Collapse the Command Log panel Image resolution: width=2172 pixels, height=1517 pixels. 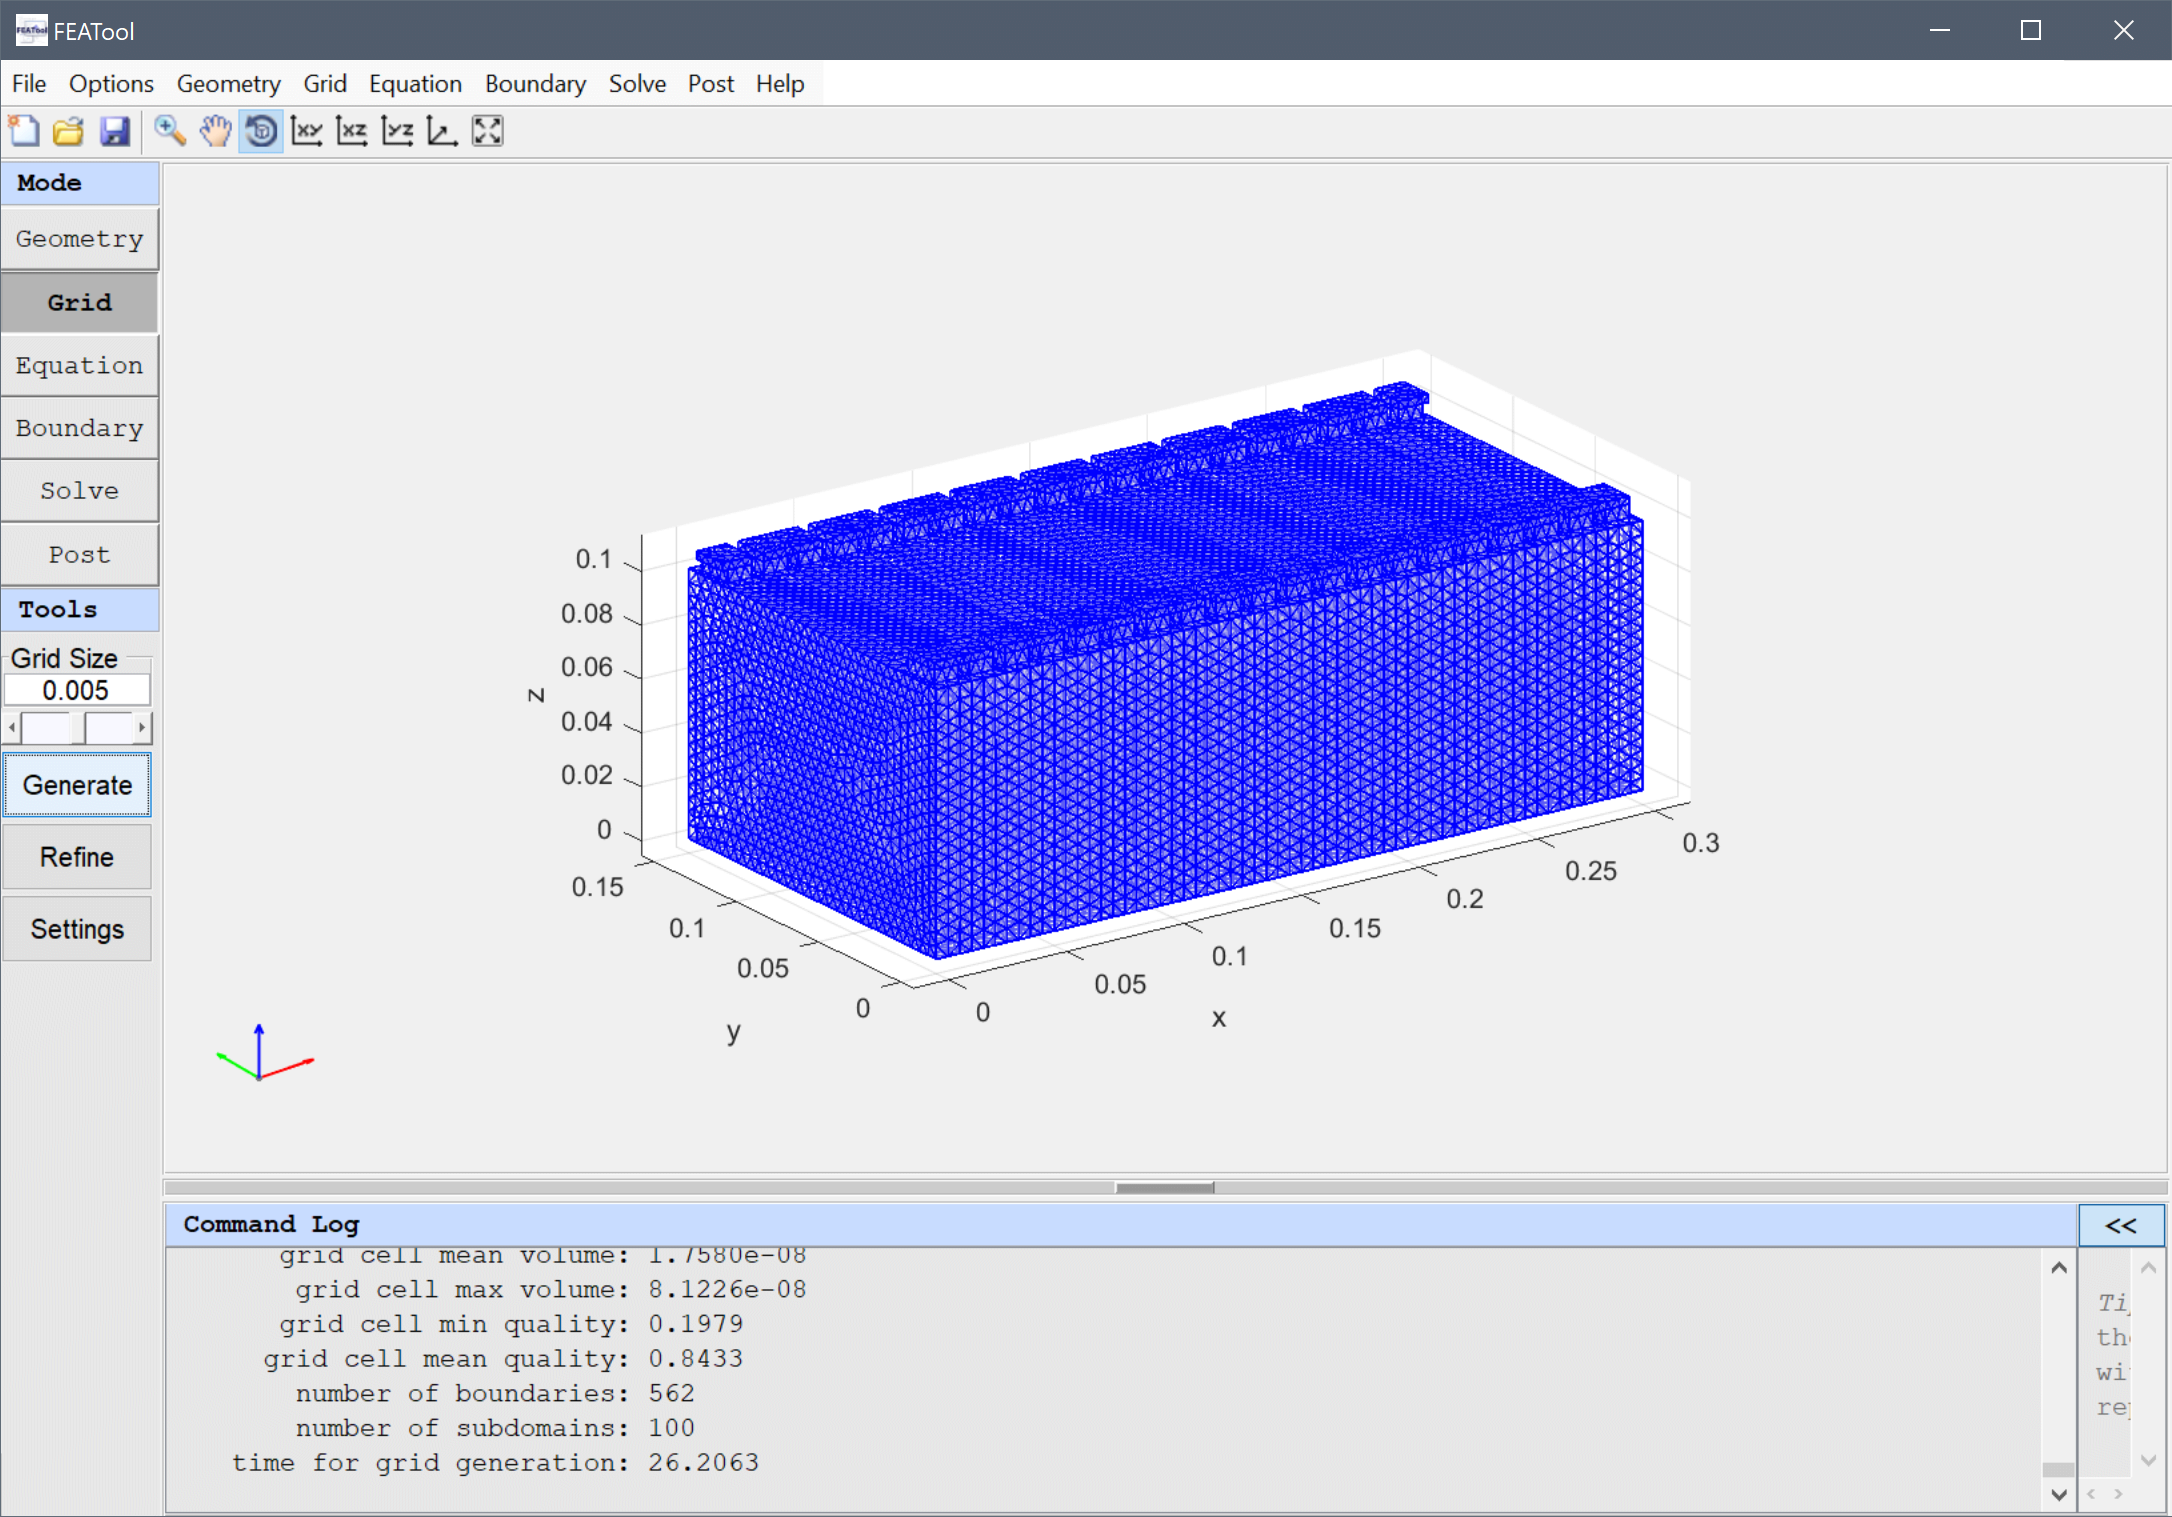[2120, 1224]
